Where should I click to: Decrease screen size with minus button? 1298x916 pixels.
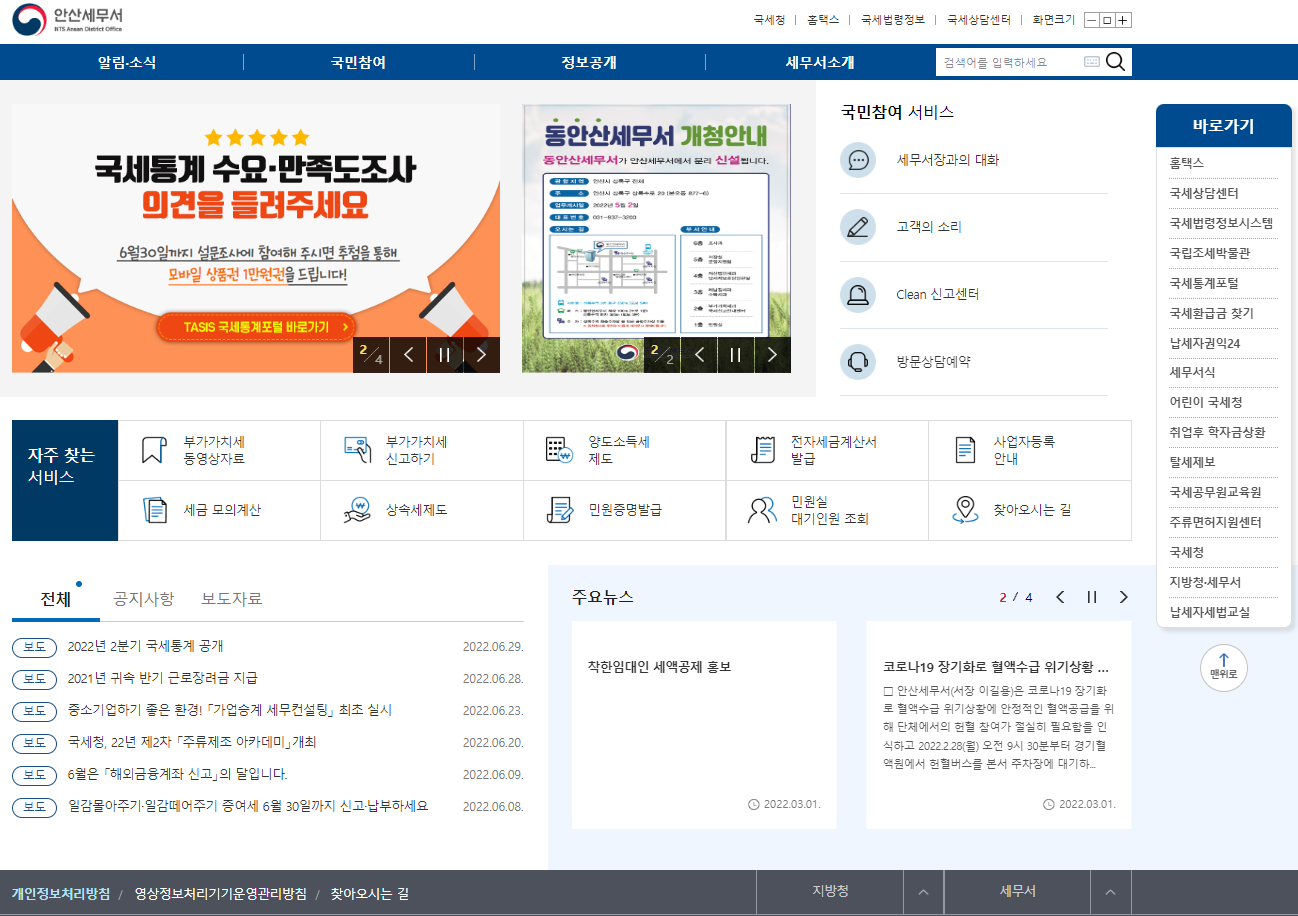tap(1092, 20)
